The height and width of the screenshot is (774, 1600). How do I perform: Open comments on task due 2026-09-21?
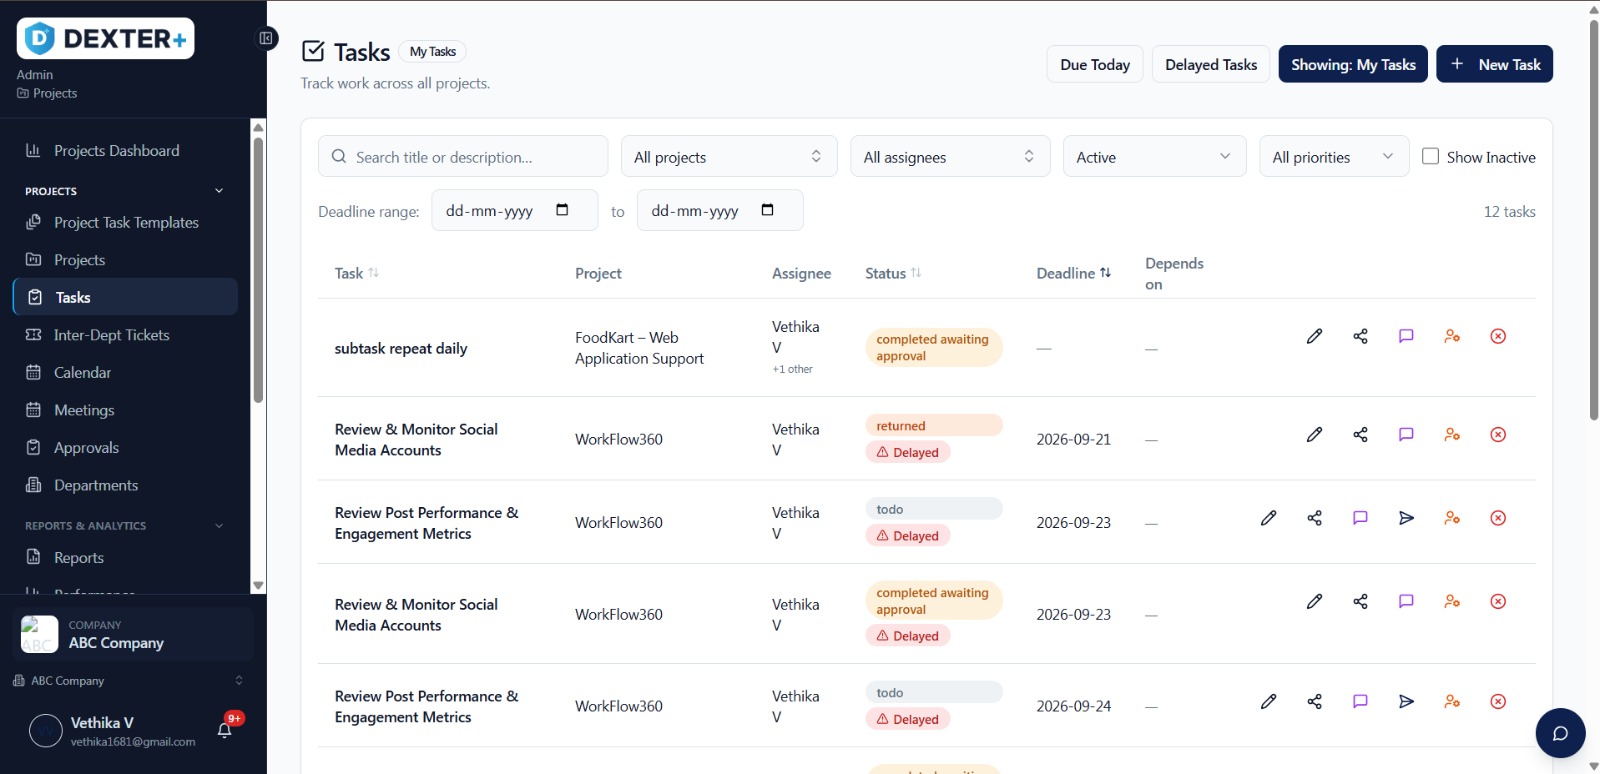(1406, 434)
